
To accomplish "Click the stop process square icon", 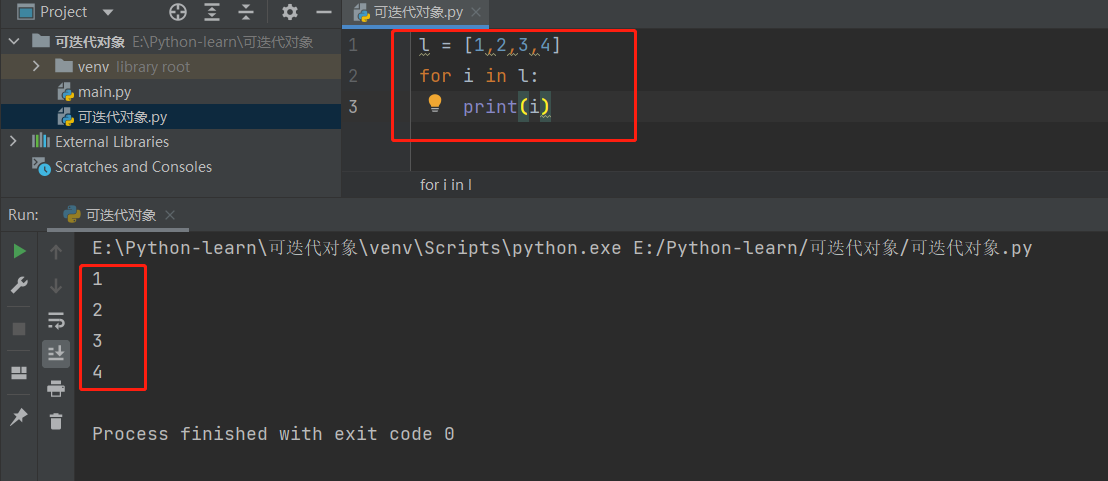I will (19, 329).
